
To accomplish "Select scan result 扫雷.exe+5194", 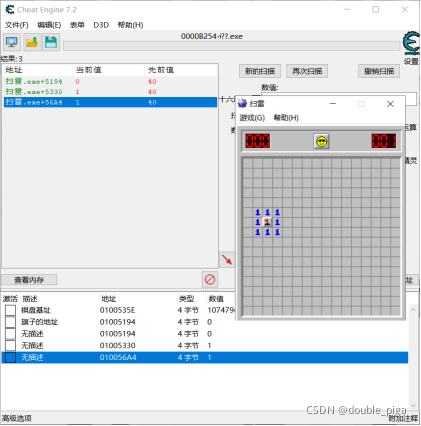I will click(x=110, y=81).
